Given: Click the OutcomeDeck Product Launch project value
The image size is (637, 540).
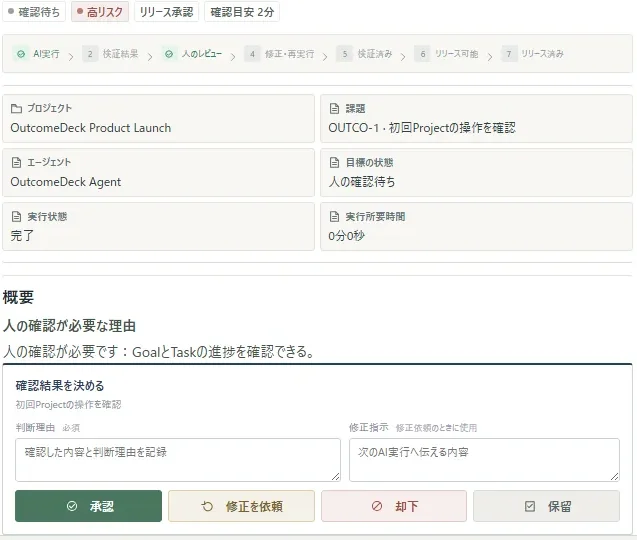Looking at the screenshot, I should [91, 128].
